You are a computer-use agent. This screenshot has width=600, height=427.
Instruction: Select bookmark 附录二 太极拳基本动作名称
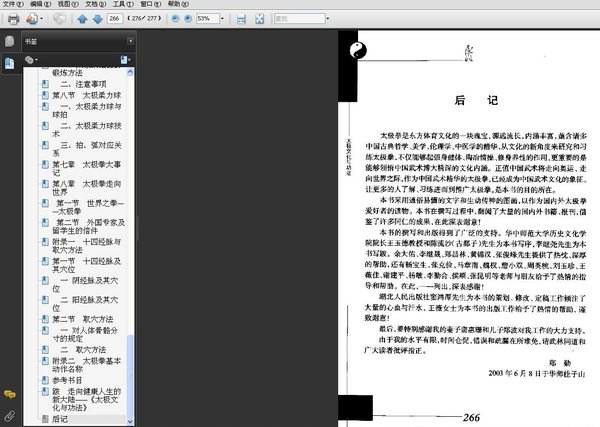click(x=86, y=365)
